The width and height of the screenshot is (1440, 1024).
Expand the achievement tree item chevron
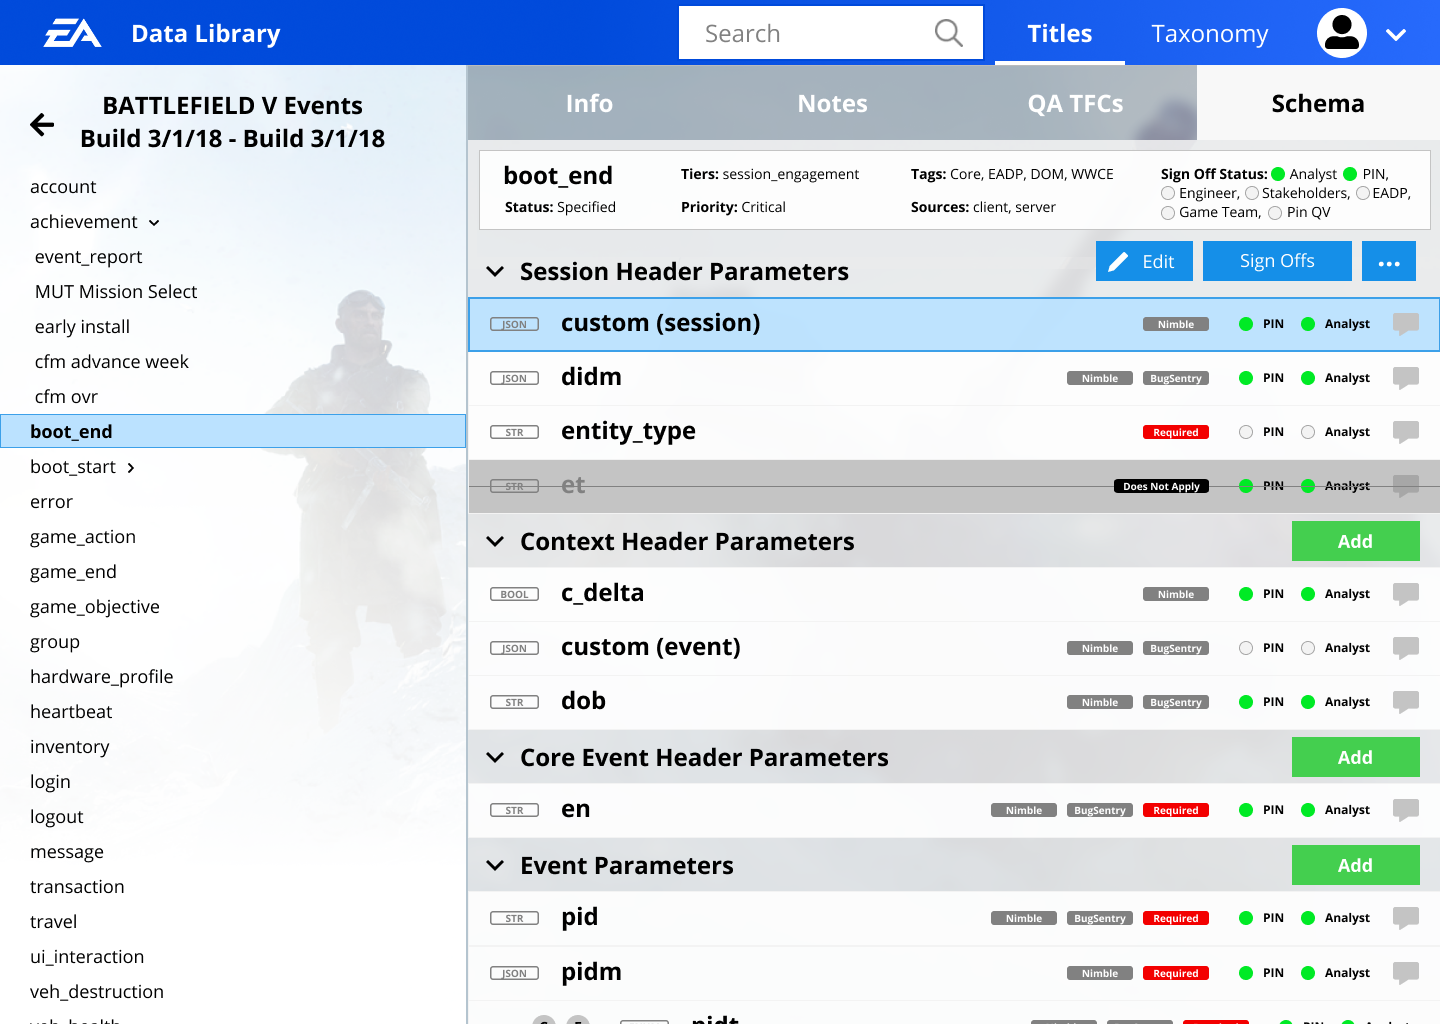(x=154, y=223)
